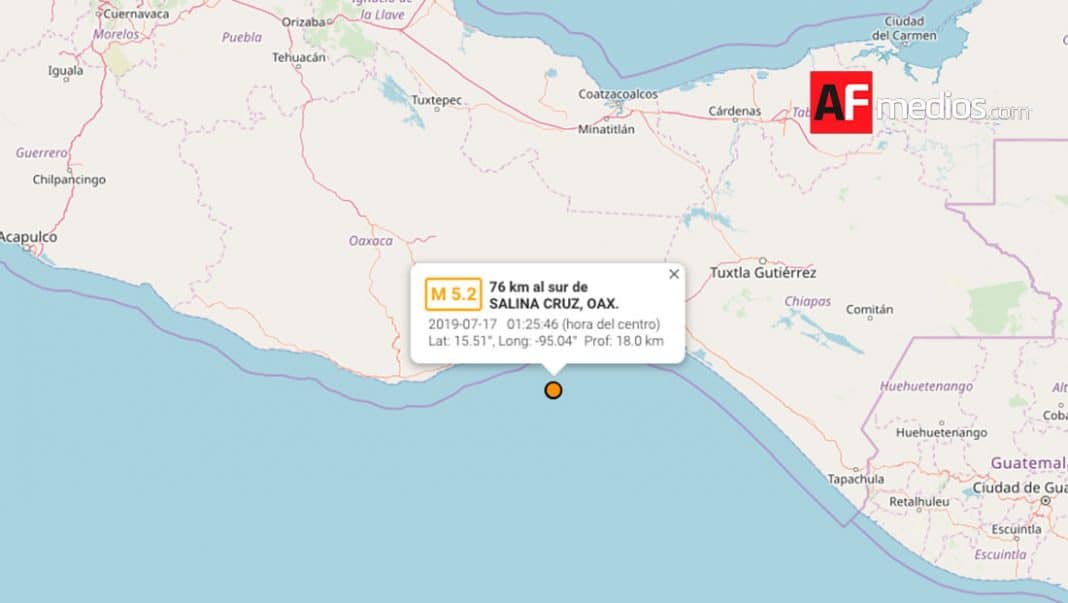Select the Huehuetenango city label

coord(941,433)
